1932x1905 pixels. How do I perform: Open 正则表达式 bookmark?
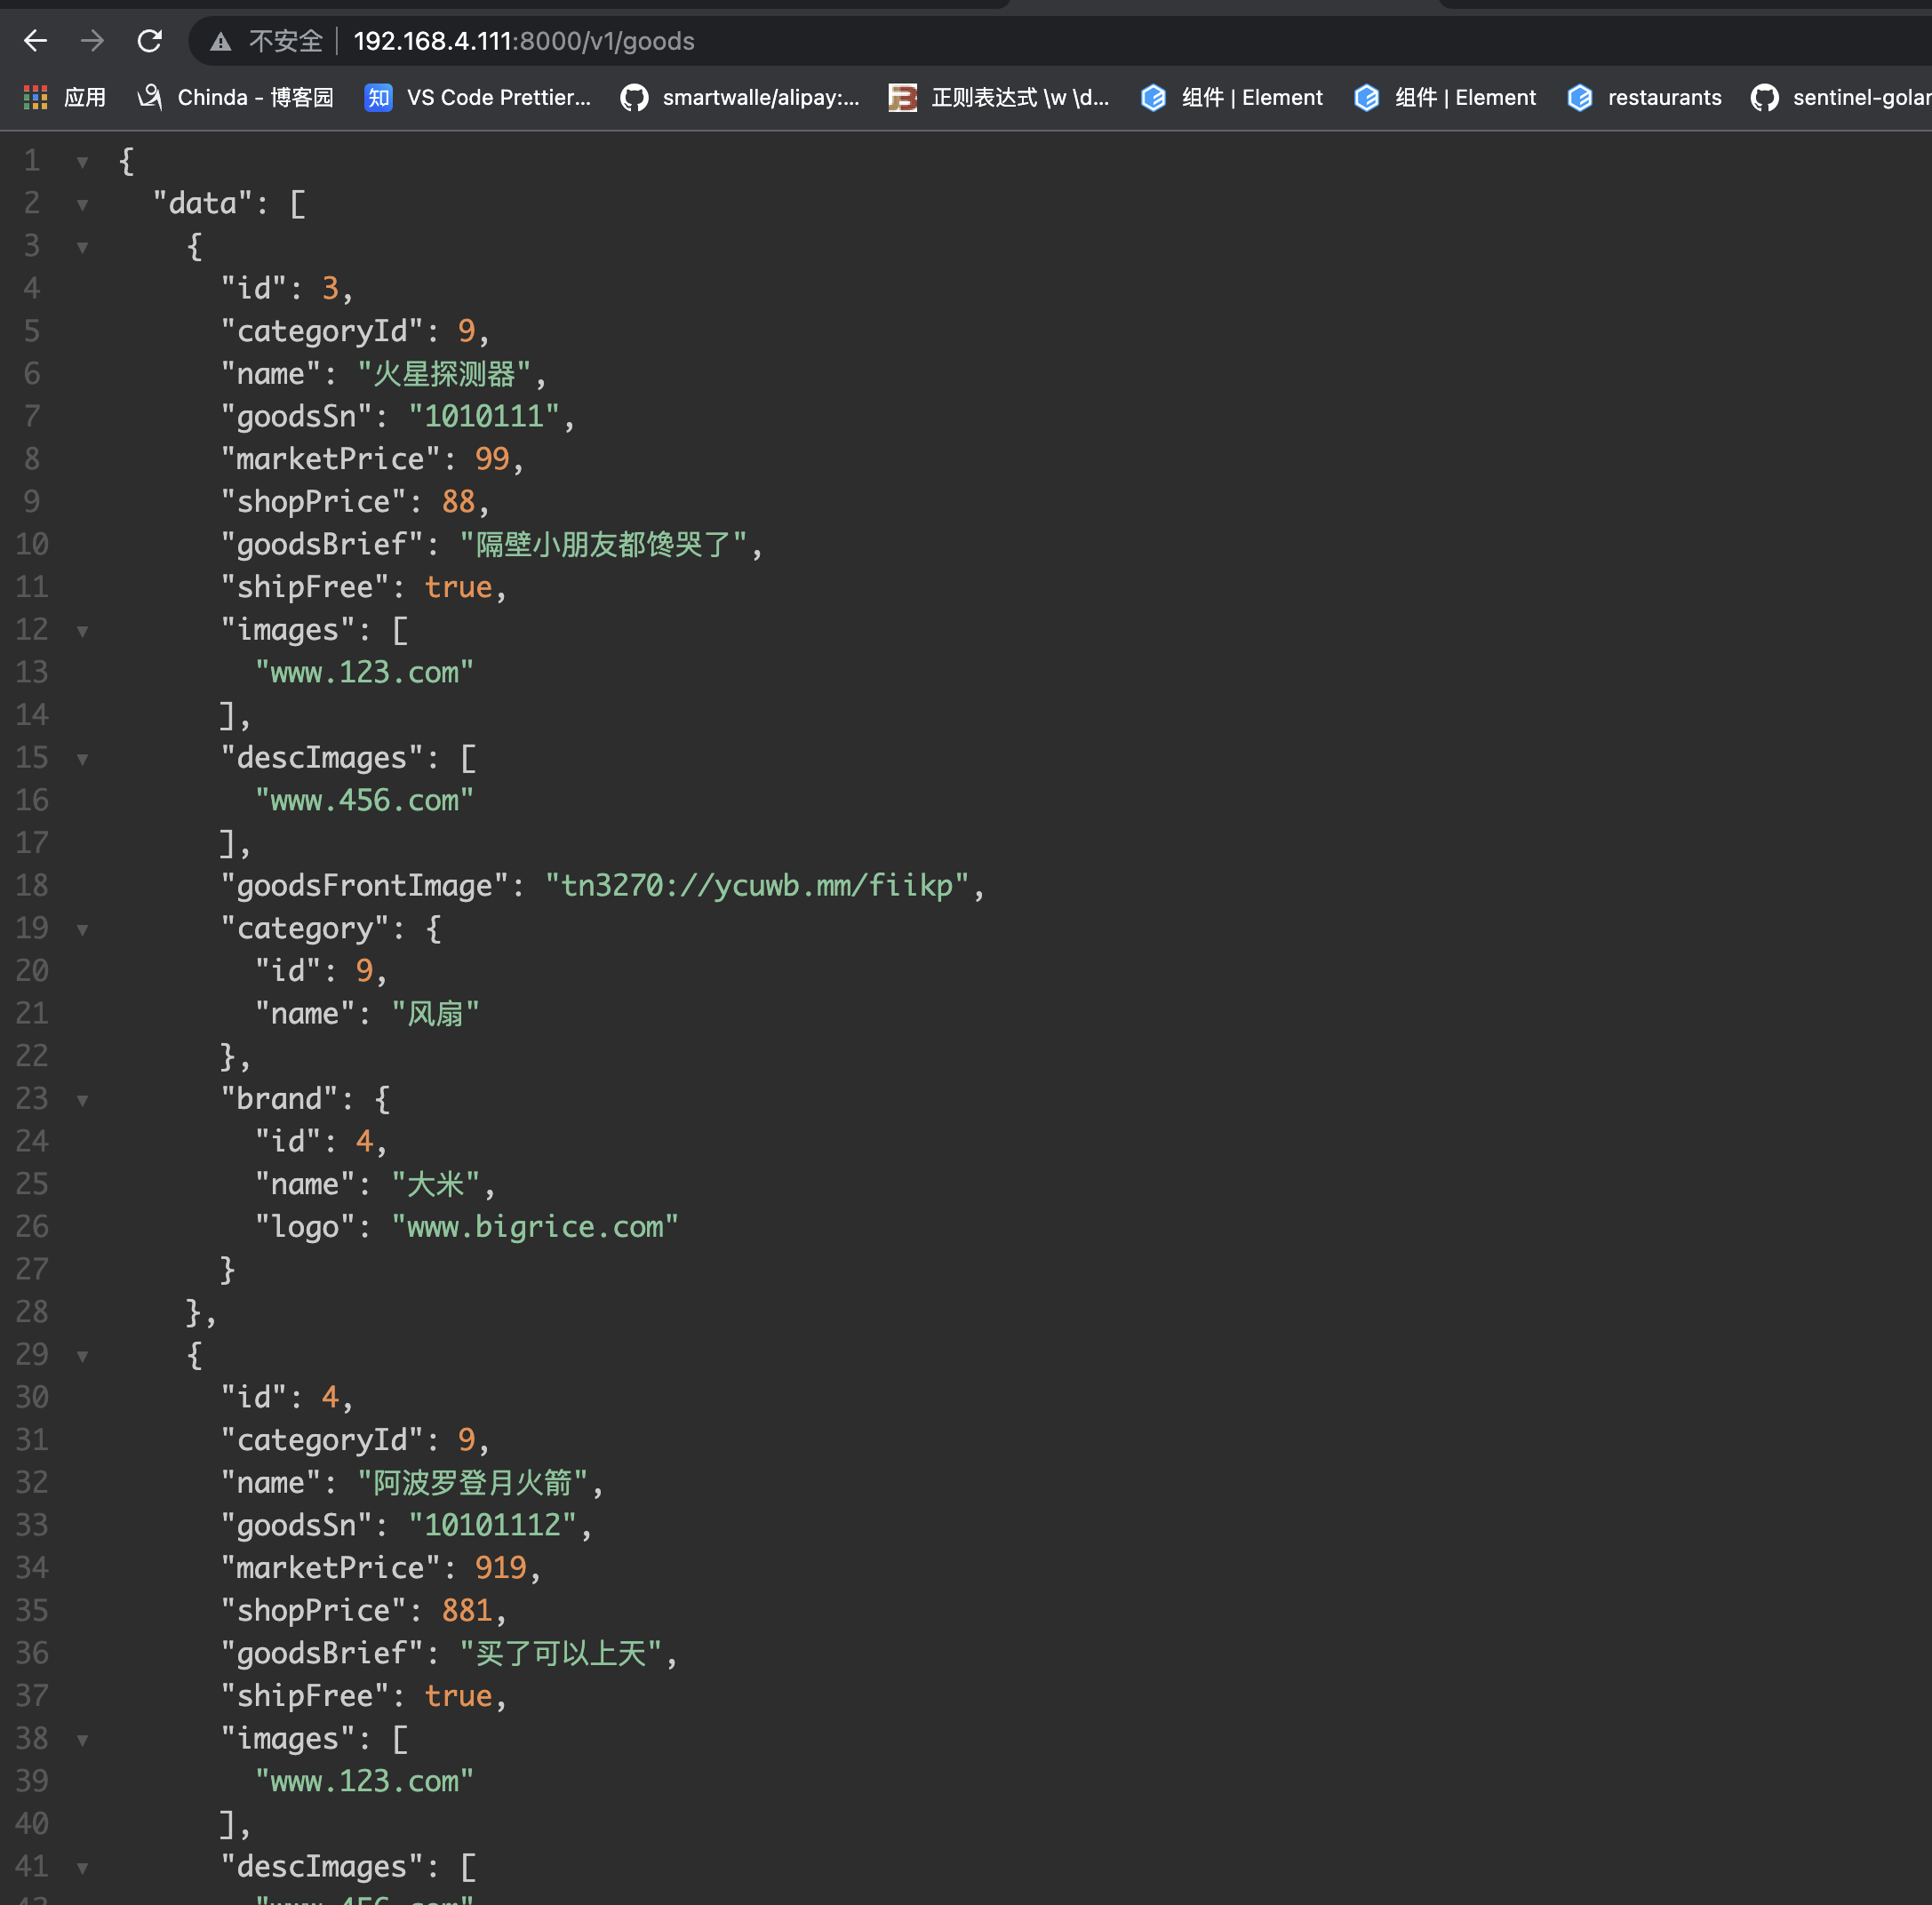click(x=999, y=97)
